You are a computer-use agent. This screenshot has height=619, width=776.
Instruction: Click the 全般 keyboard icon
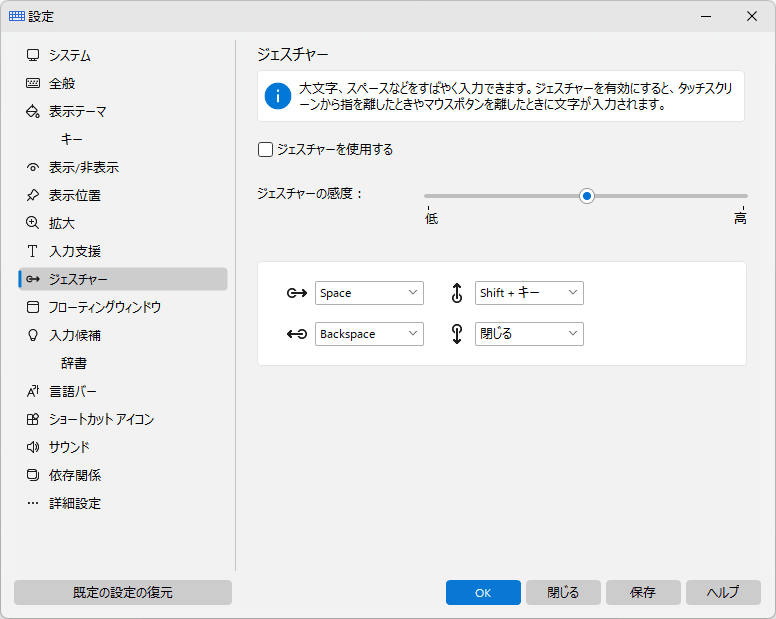point(33,83)
